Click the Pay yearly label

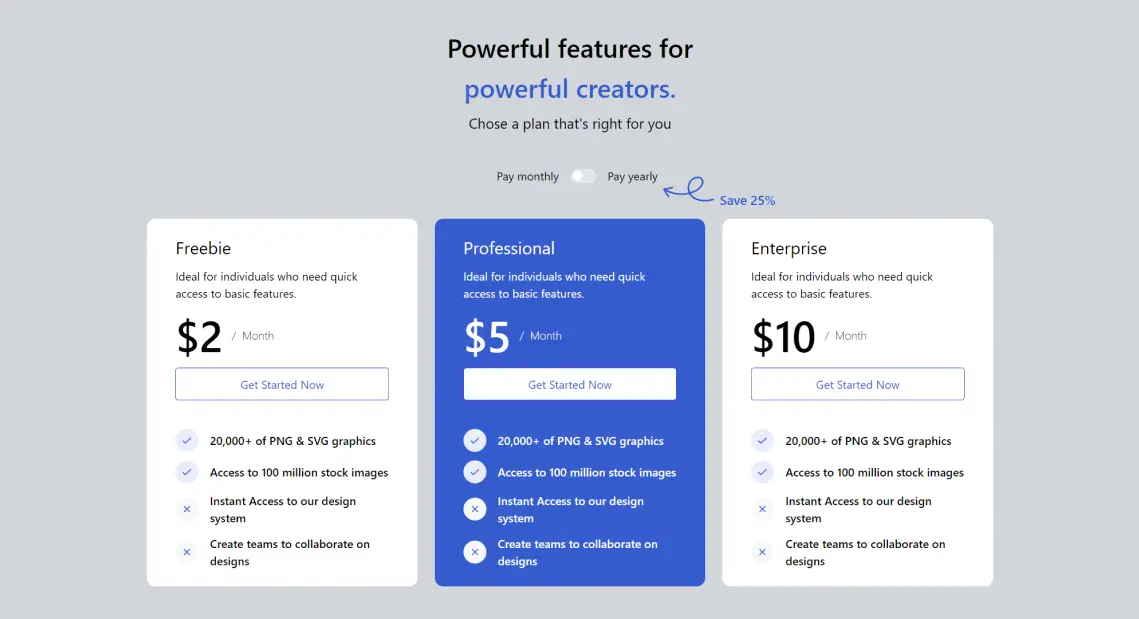632,177
